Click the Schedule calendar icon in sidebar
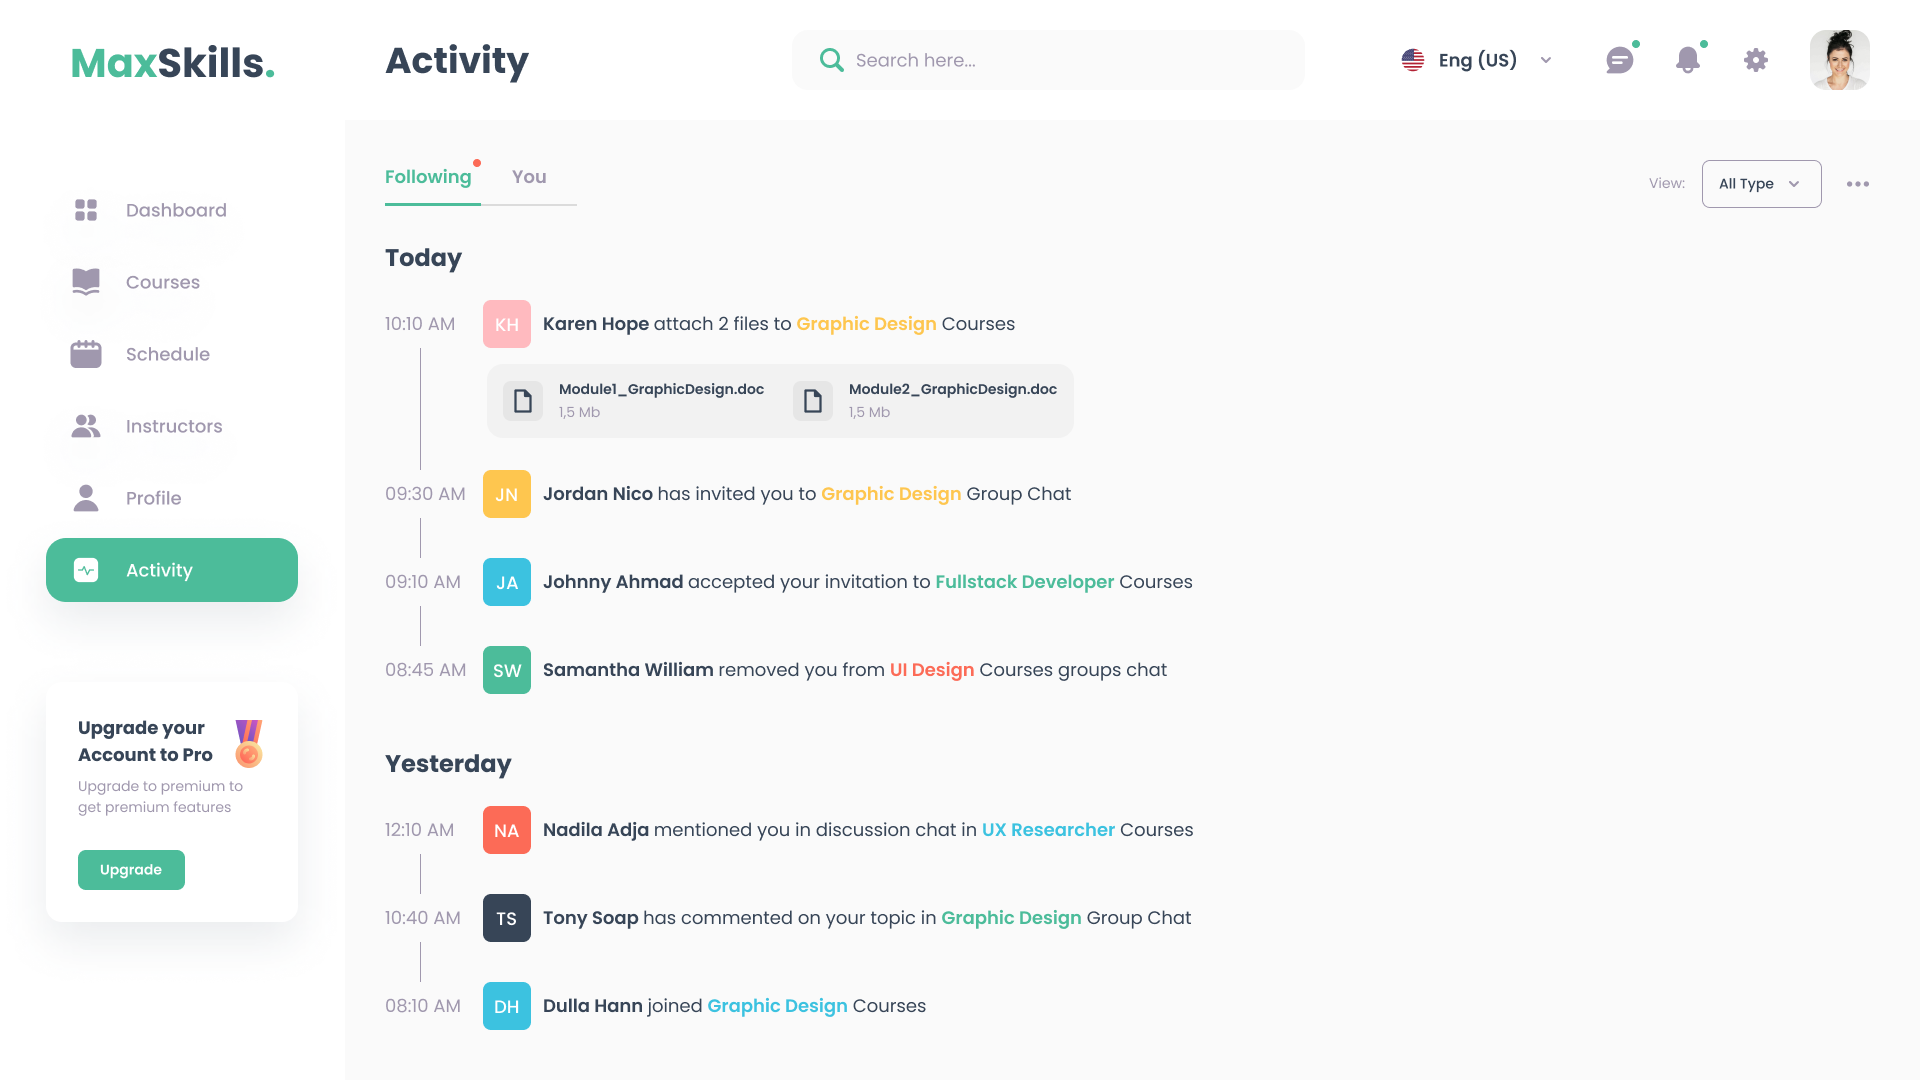The height and width of the screenshot is (1080, 1920). coord(86,354)
